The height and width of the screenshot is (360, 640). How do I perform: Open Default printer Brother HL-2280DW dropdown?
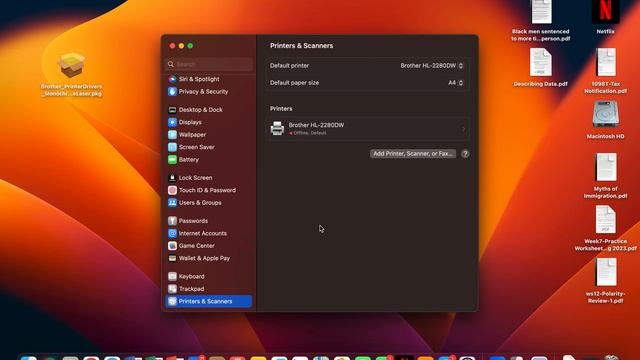click(x=431, y=66)
